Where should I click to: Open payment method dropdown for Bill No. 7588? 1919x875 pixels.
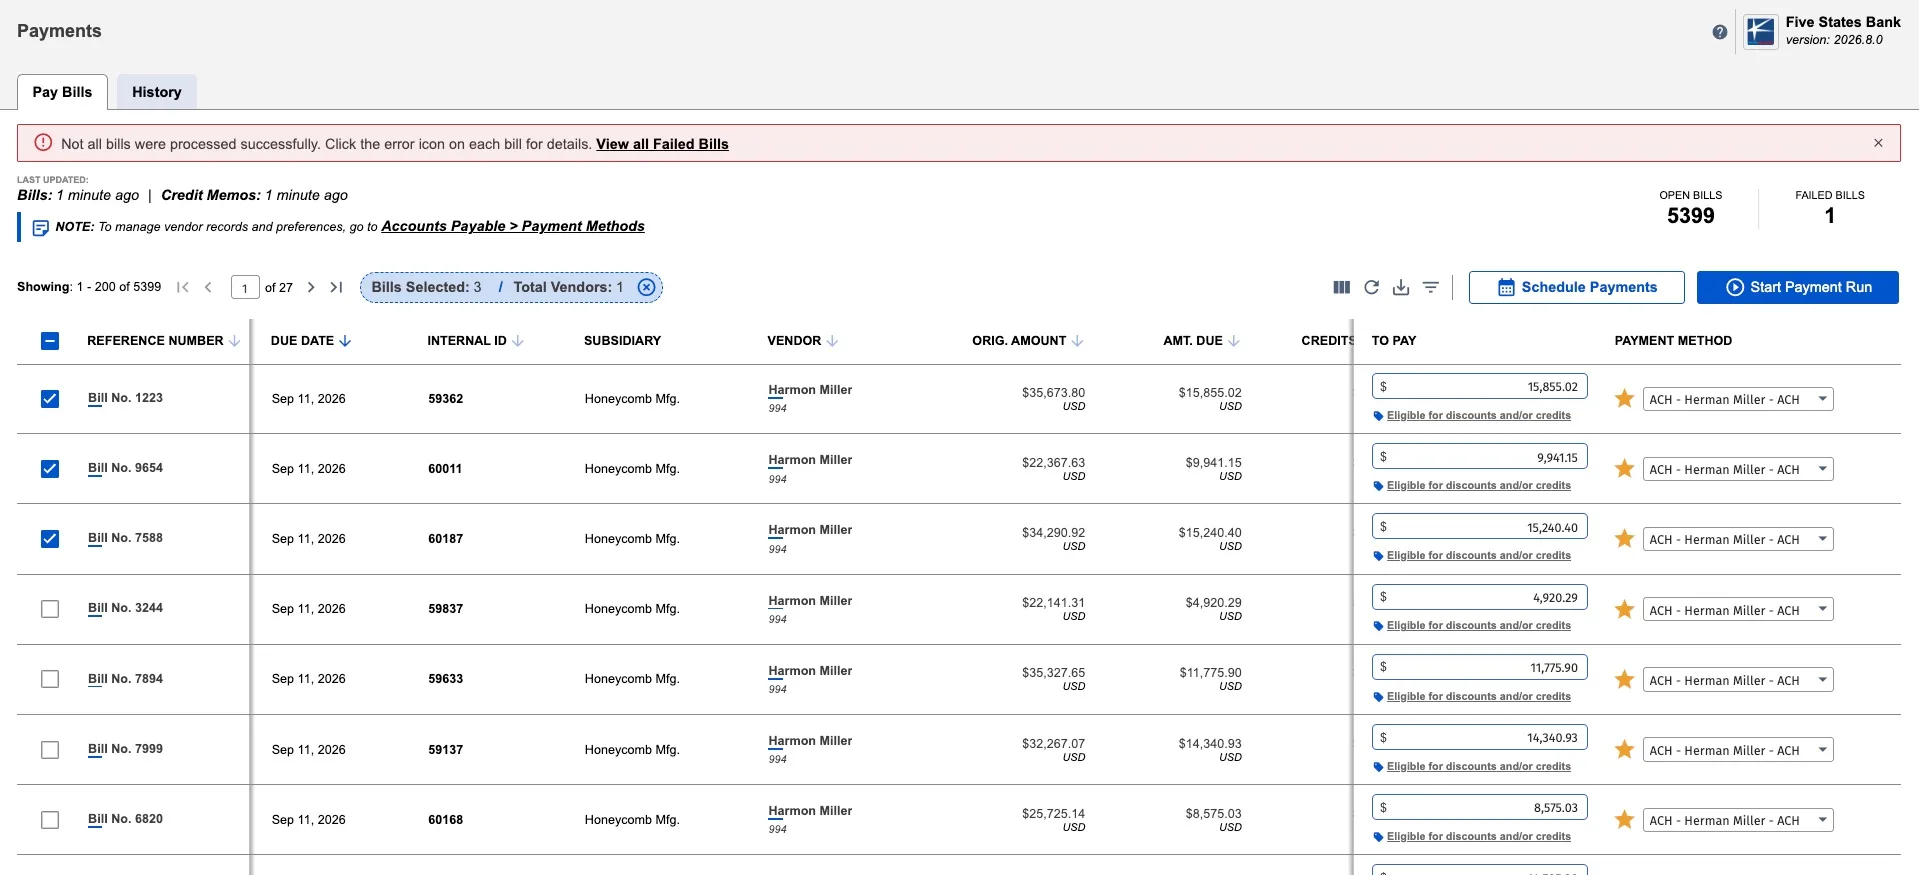(1738, 539)
